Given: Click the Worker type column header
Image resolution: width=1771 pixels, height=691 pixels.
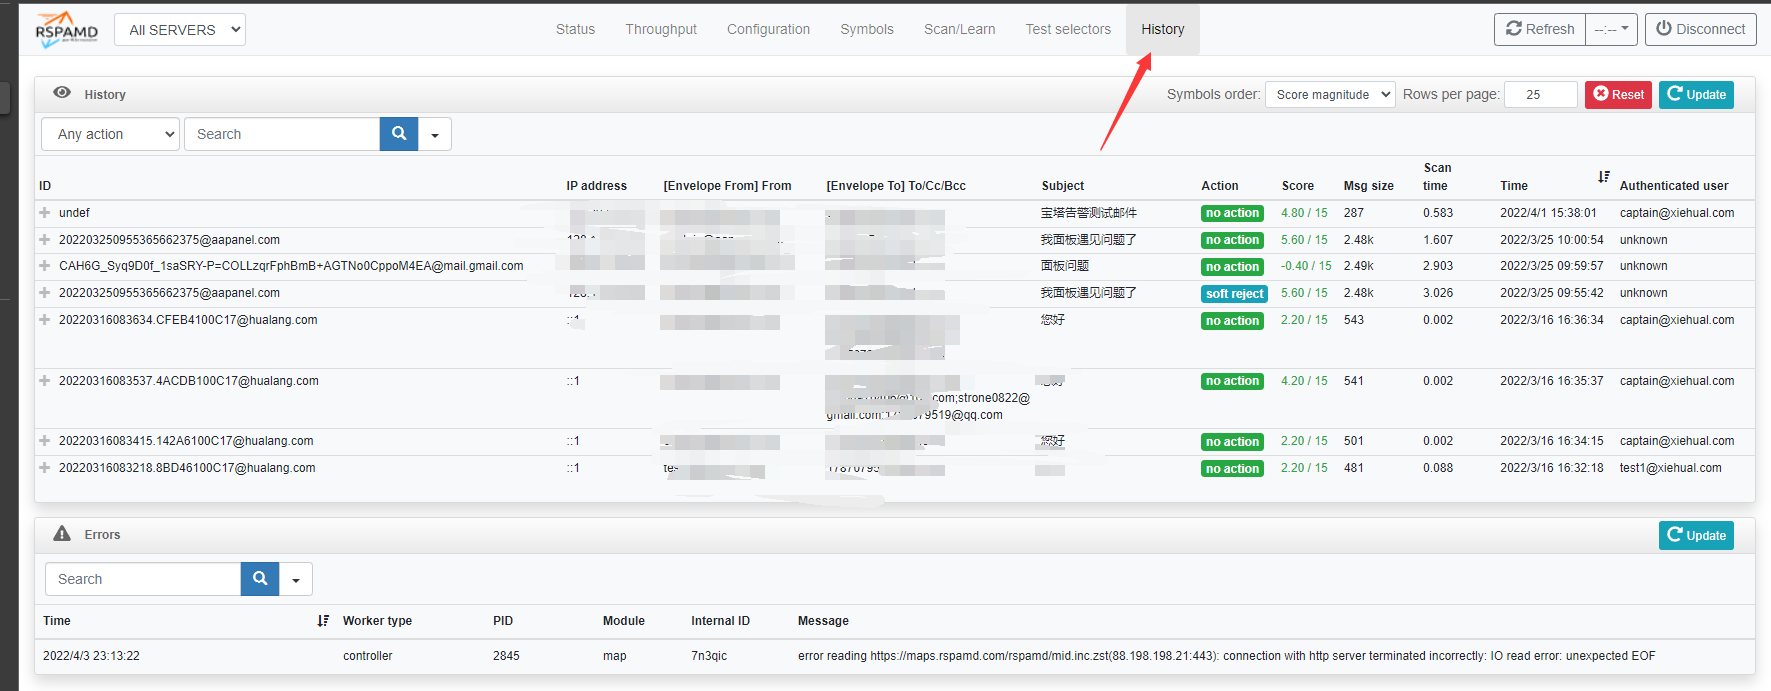Looking at the screenshot, I should [x=377, y=621].
